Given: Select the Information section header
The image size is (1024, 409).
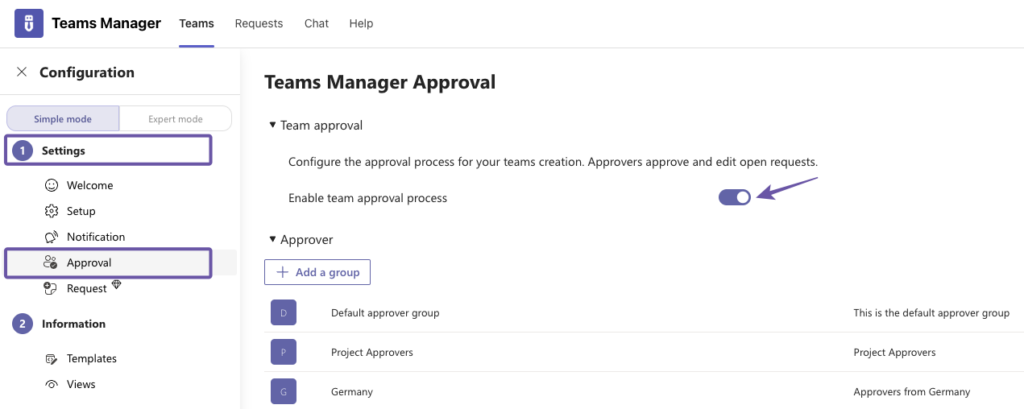Looking at the screenshot, I should point(73,323).
